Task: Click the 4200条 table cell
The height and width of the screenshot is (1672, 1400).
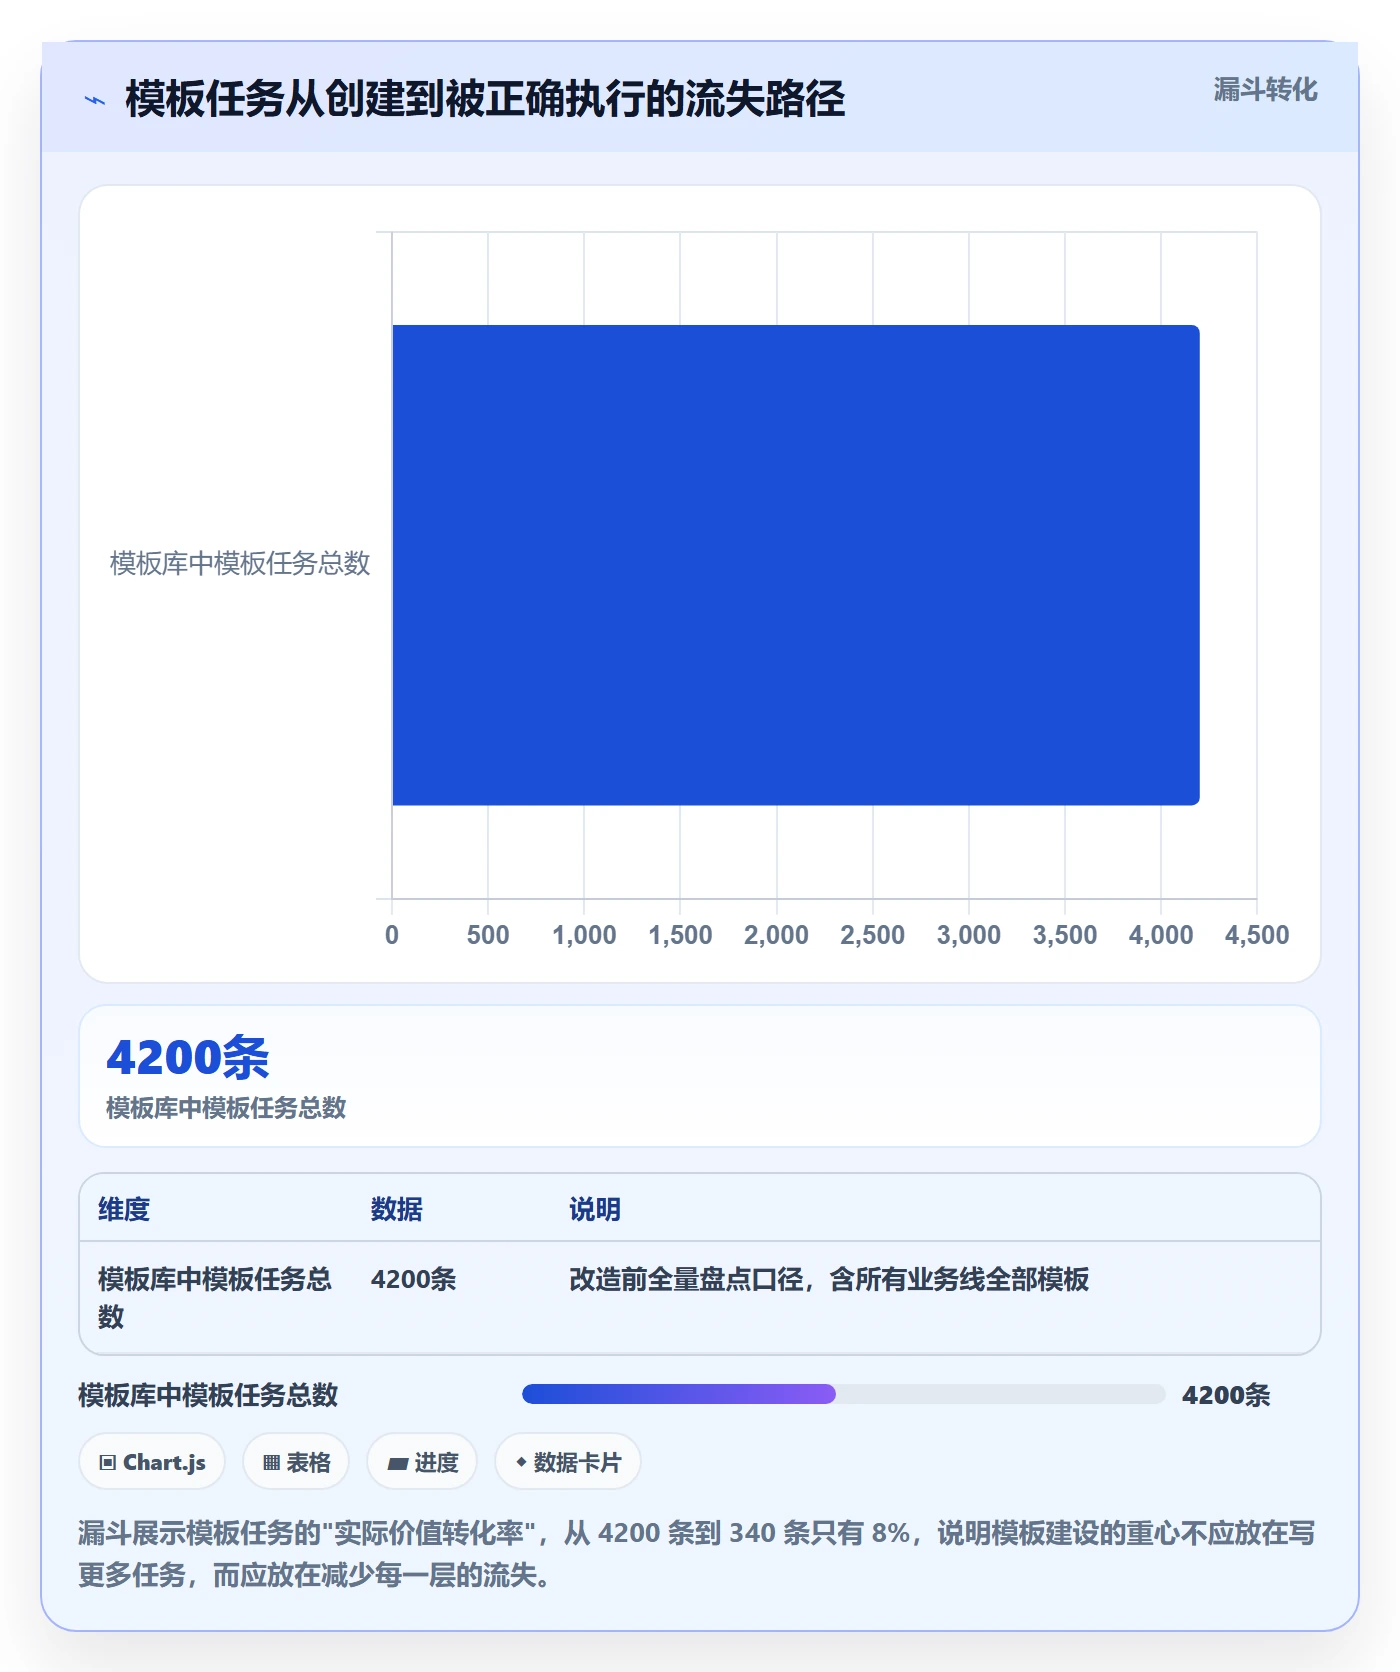Action: tap(413, 1279)
